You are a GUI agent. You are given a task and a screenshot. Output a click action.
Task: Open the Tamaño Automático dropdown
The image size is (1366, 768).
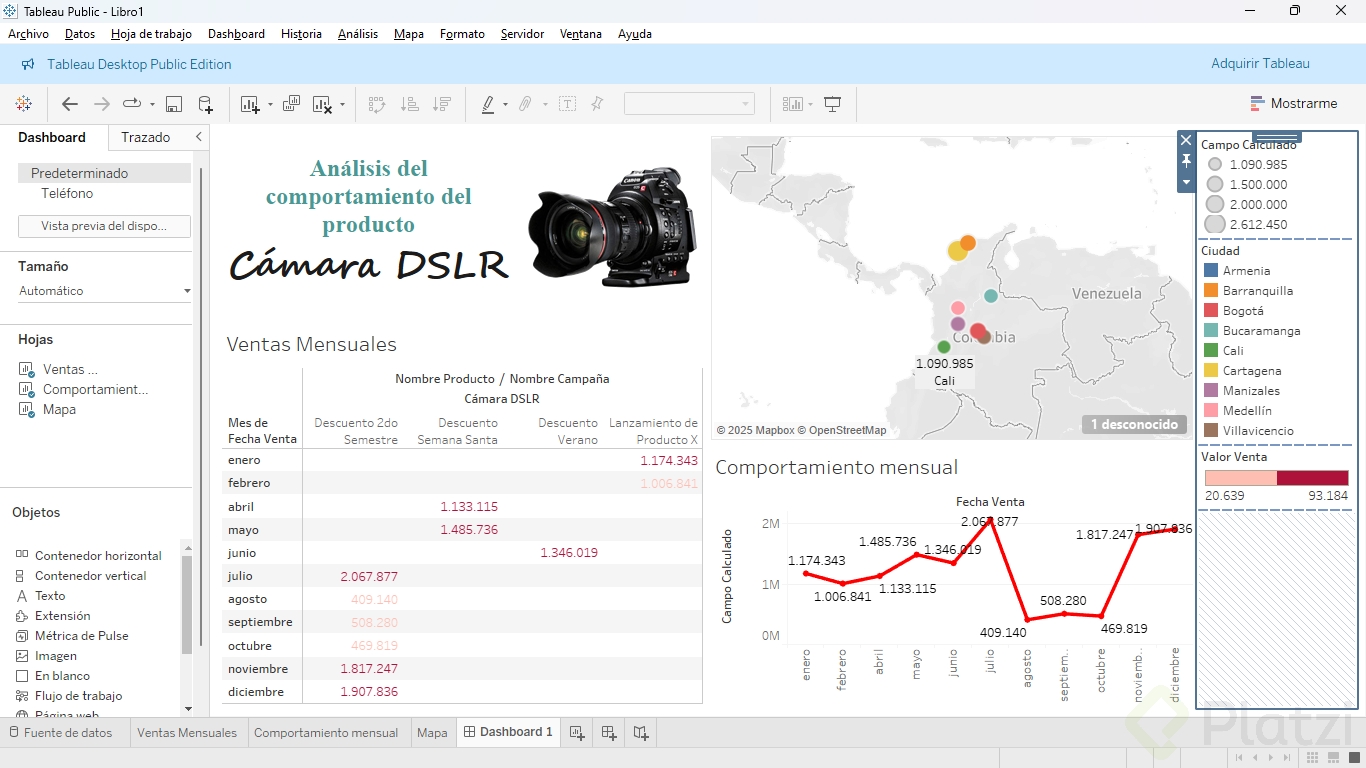coord(104,291)
